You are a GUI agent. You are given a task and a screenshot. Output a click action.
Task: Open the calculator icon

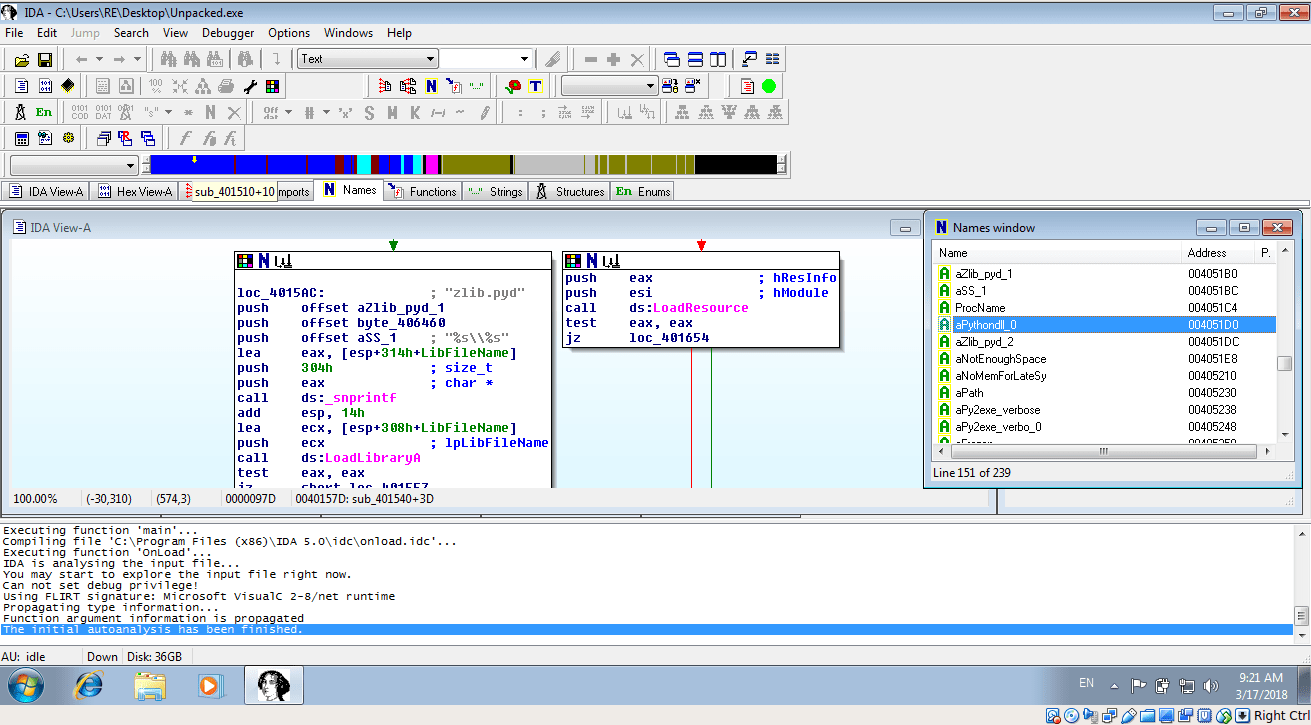(21, 138)
